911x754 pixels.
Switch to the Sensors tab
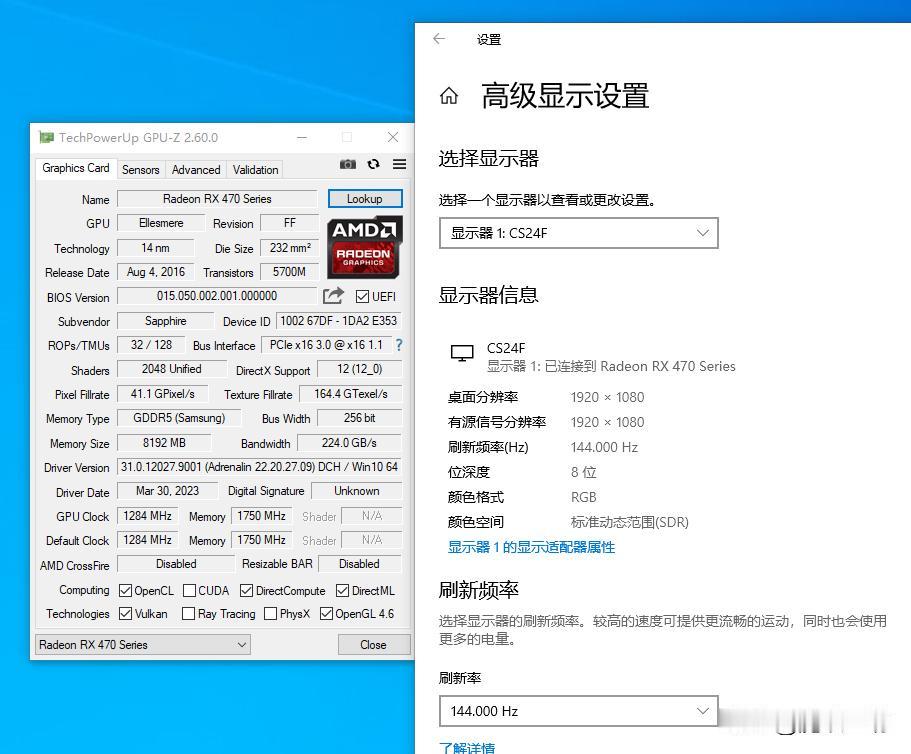pyautogui.click(x=141, y=170)
